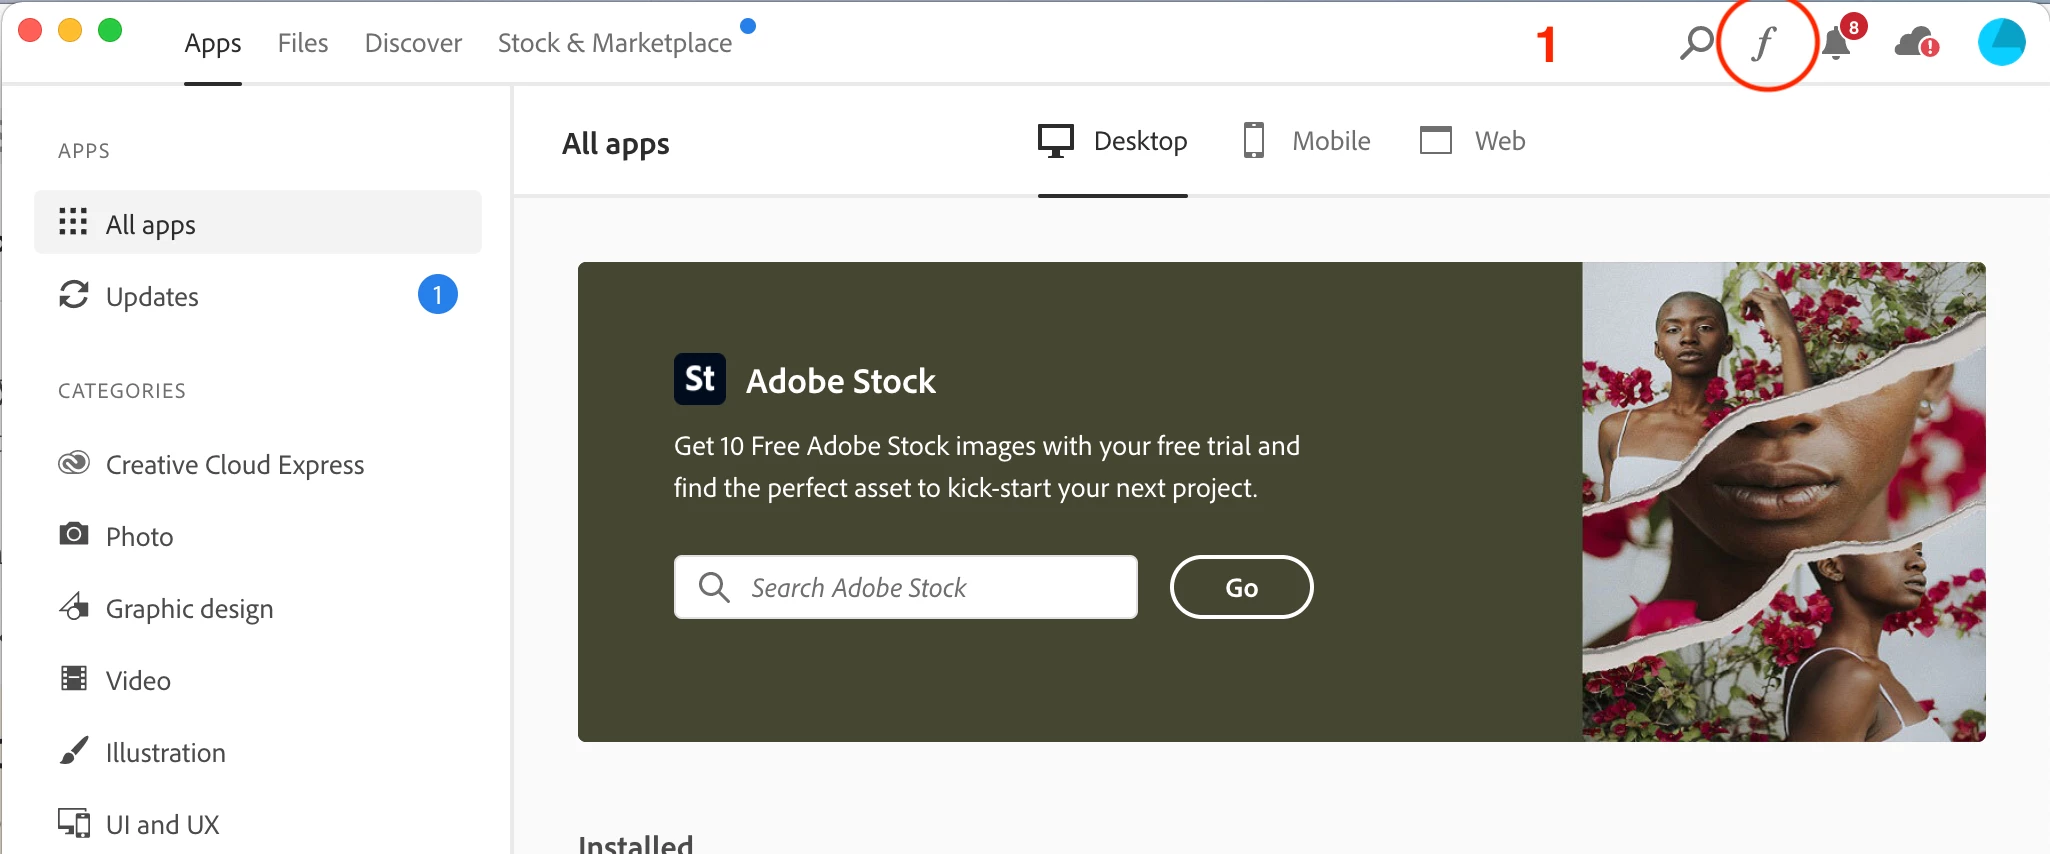Open the account profile avatar

coord(2002,42)
